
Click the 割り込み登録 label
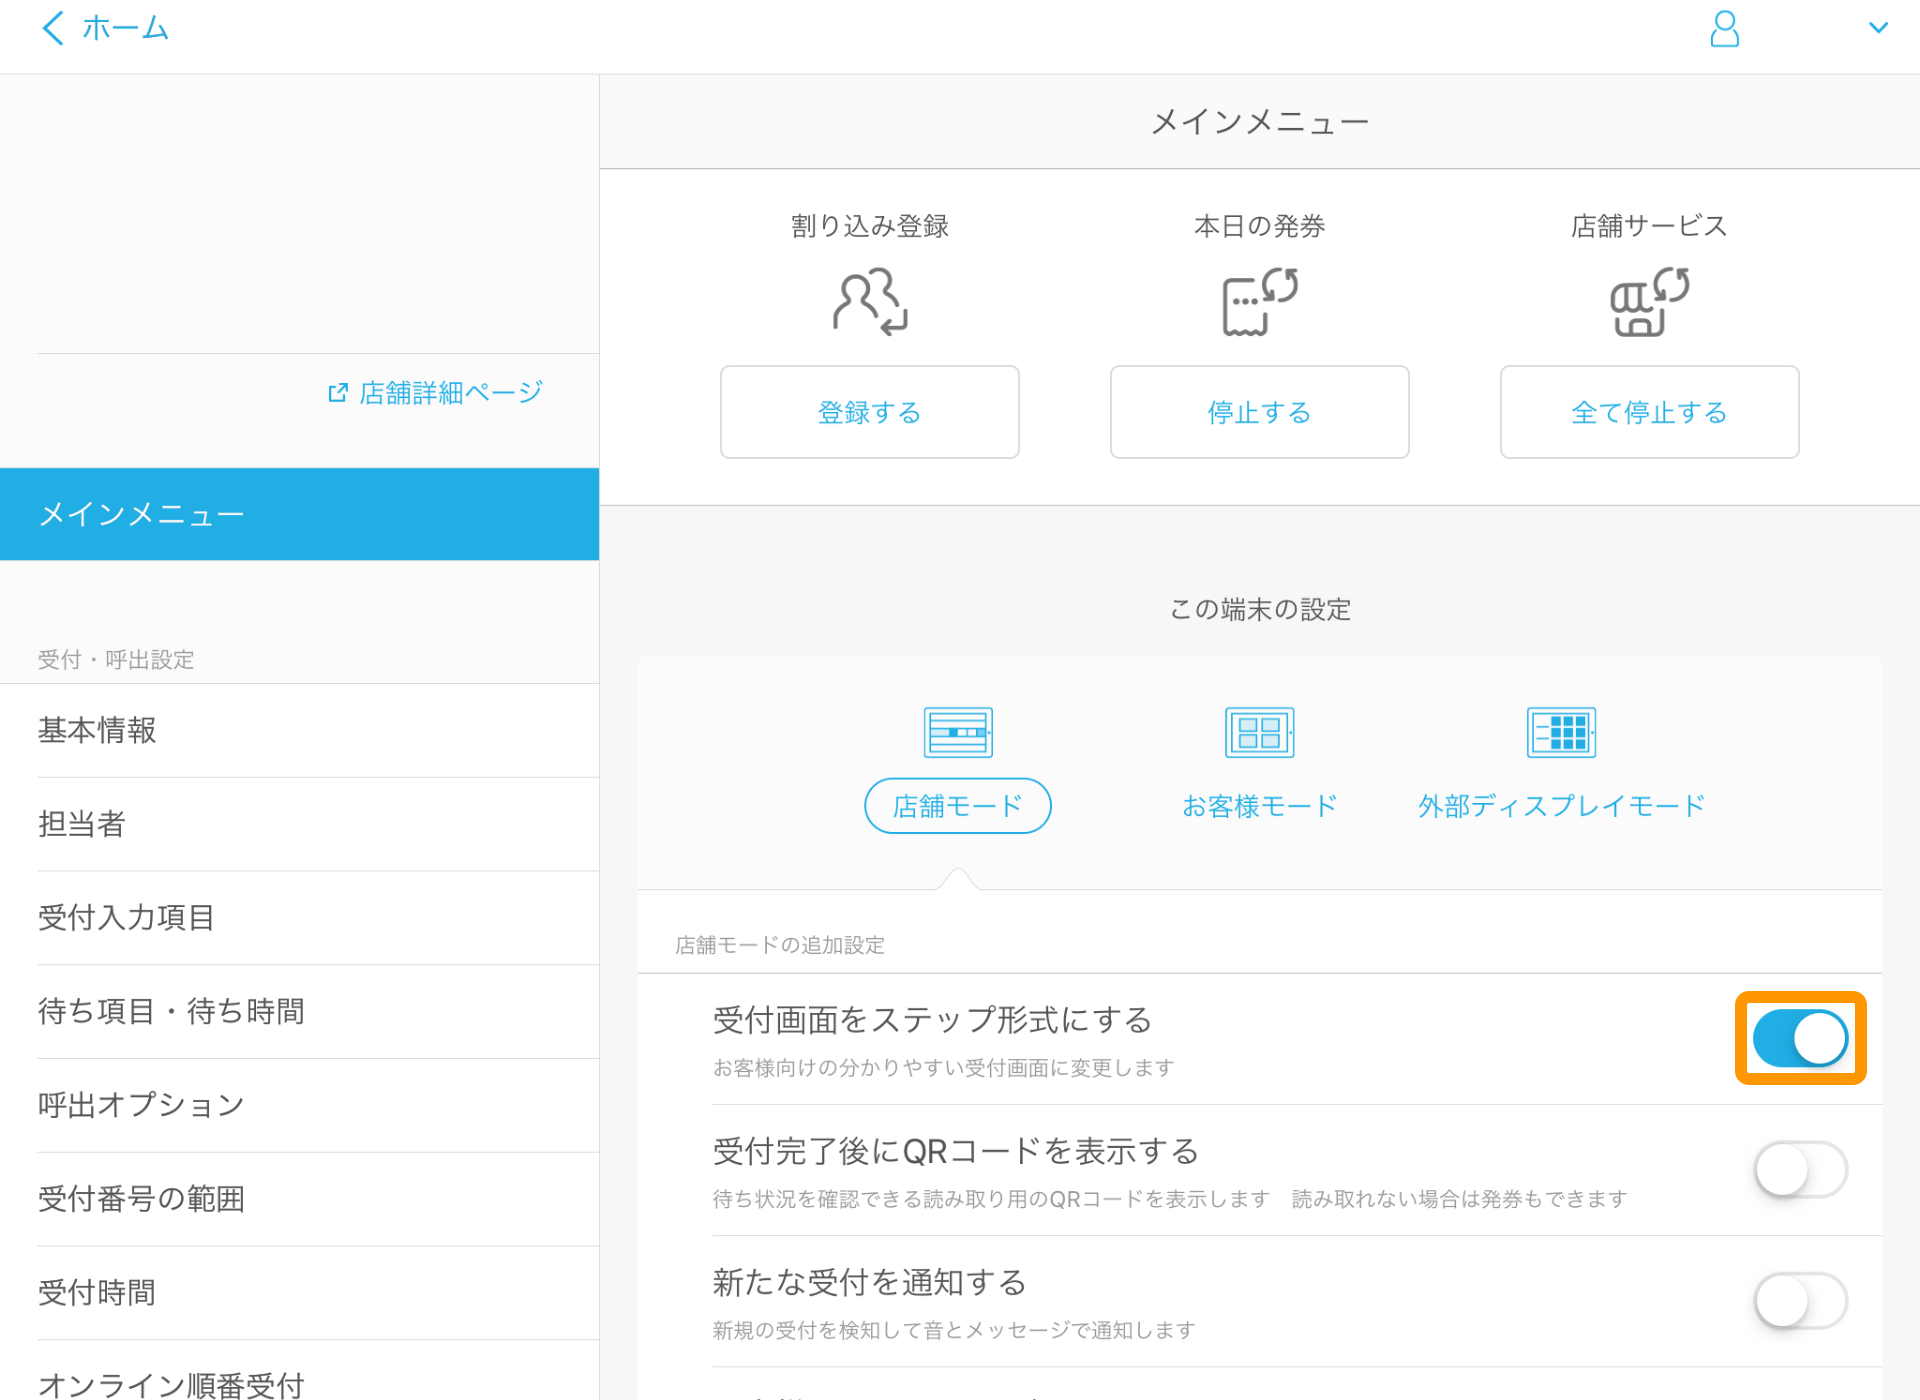pyautogui.click(x=870, y=226)
